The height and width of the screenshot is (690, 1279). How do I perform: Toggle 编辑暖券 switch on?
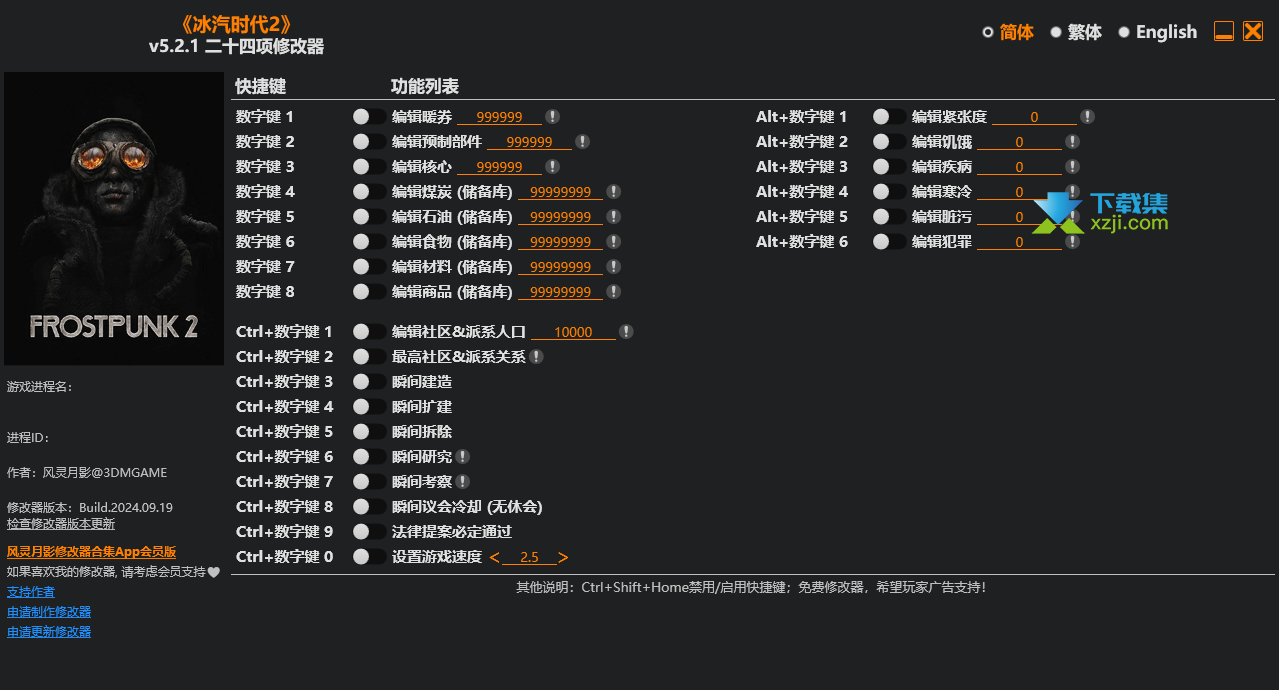coord(369,117)
